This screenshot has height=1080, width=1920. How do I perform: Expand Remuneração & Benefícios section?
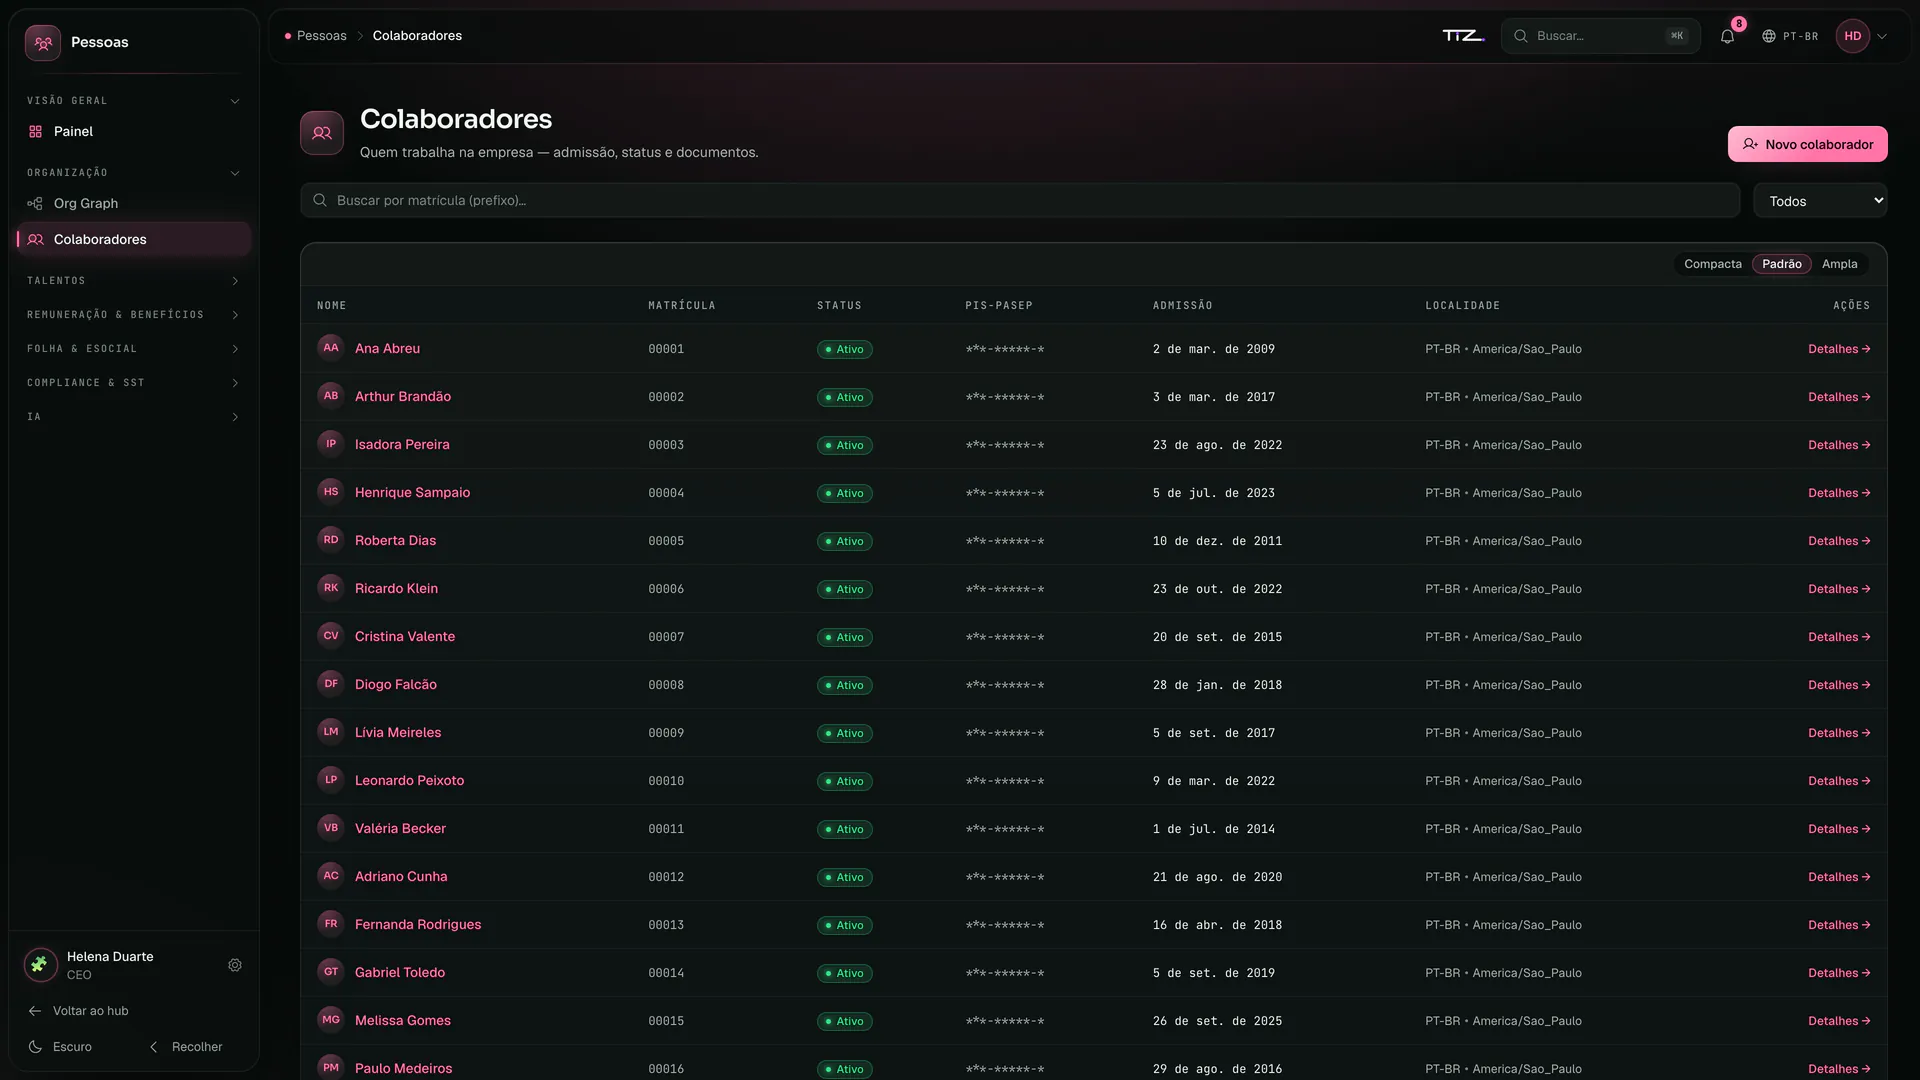134,315
